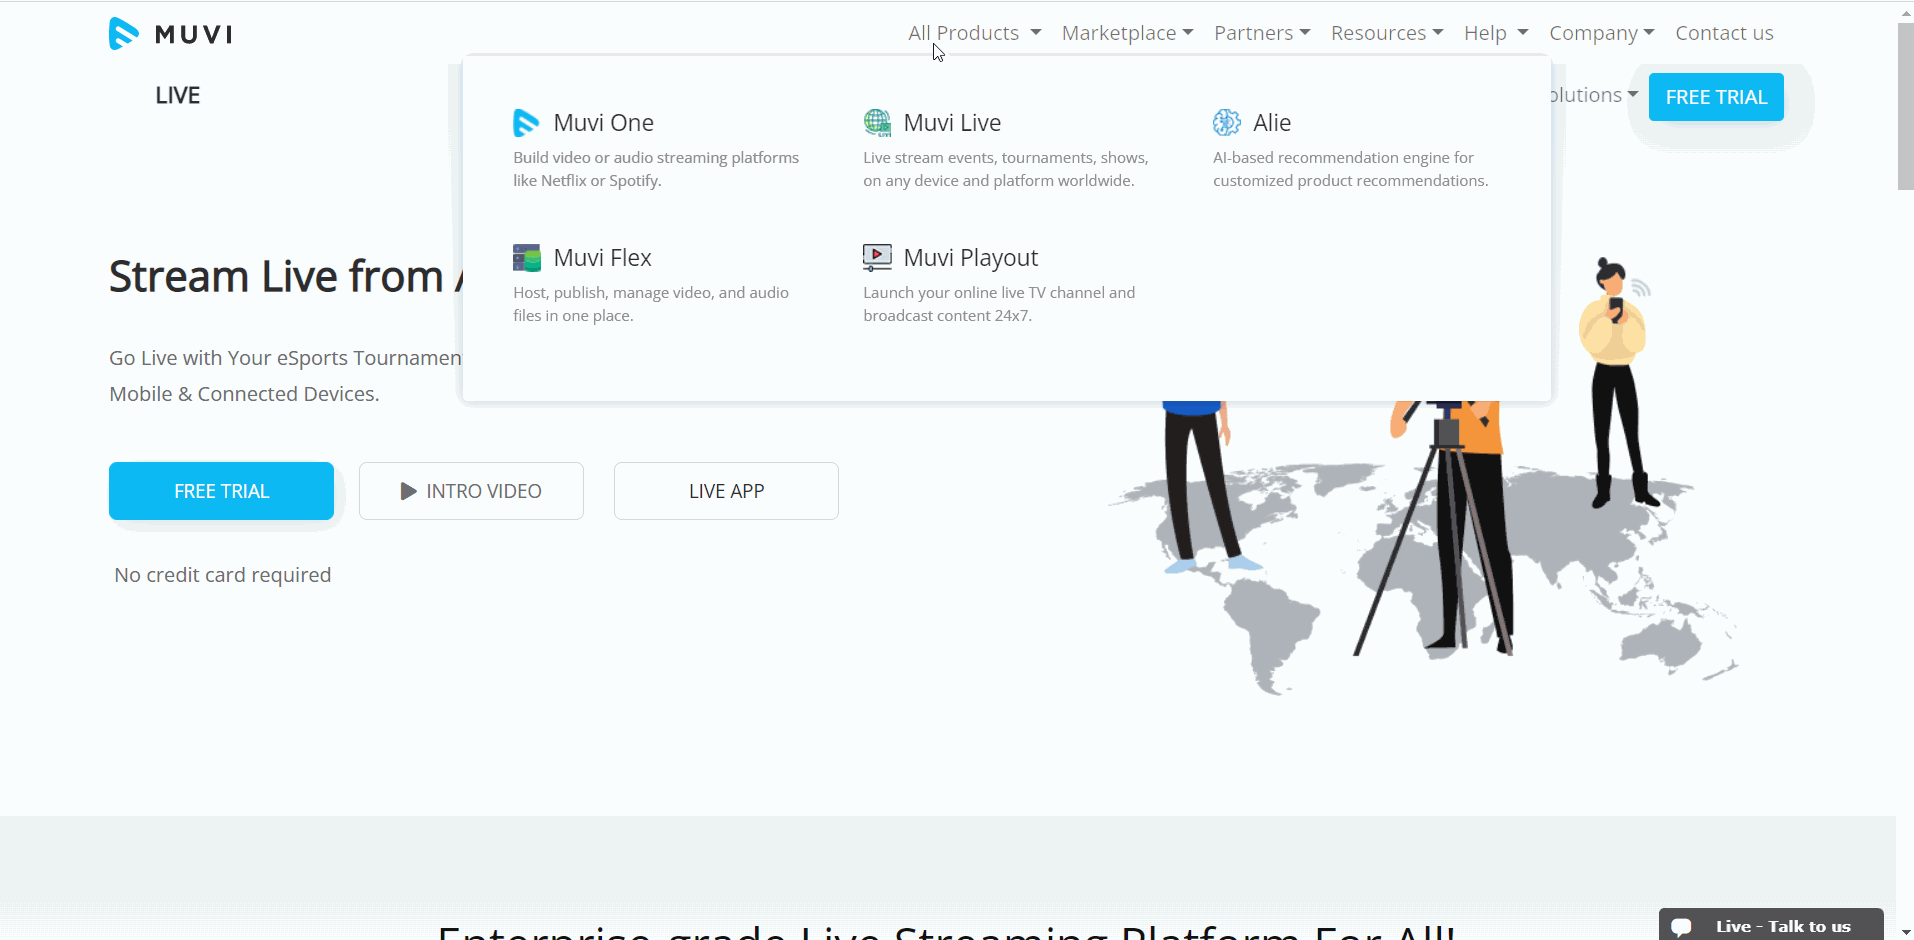Open Live - Talk to us chat
Screen dimensions: 1914x940
click(1771, 926)
